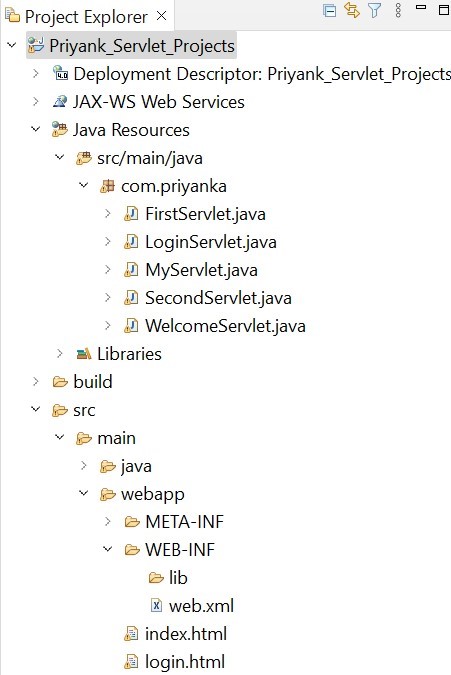Toggle Link with Editor icon

pos(352,9)
